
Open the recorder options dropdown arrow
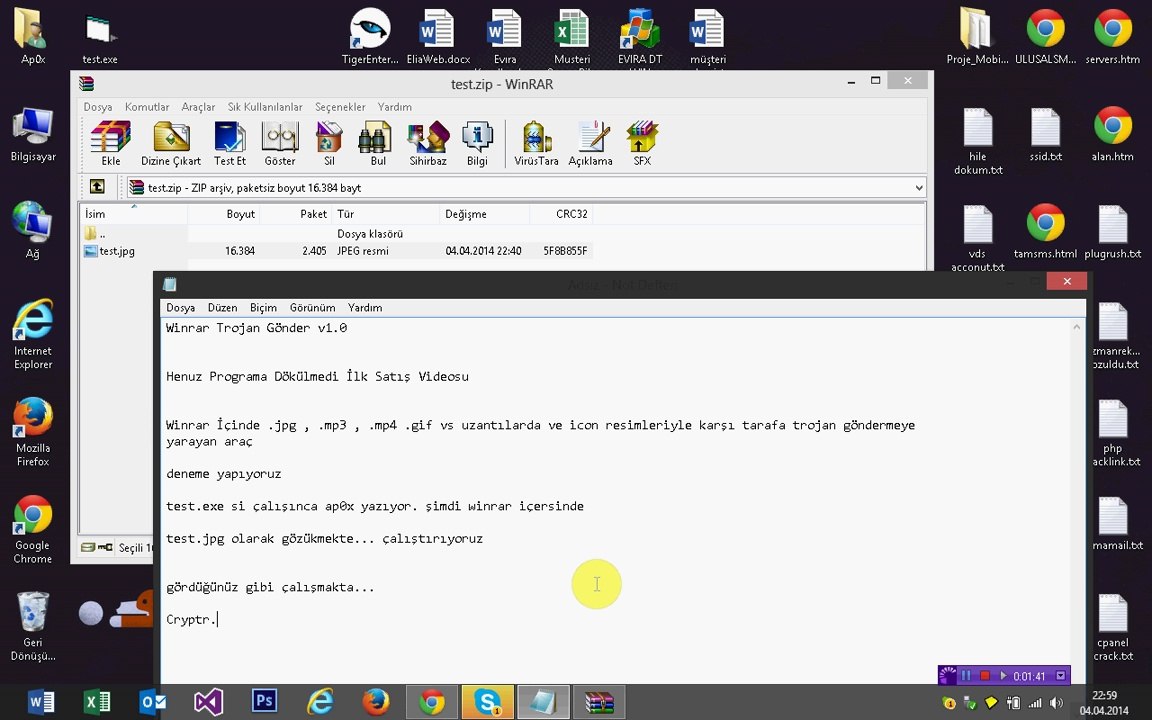[x=1060, y=675]
